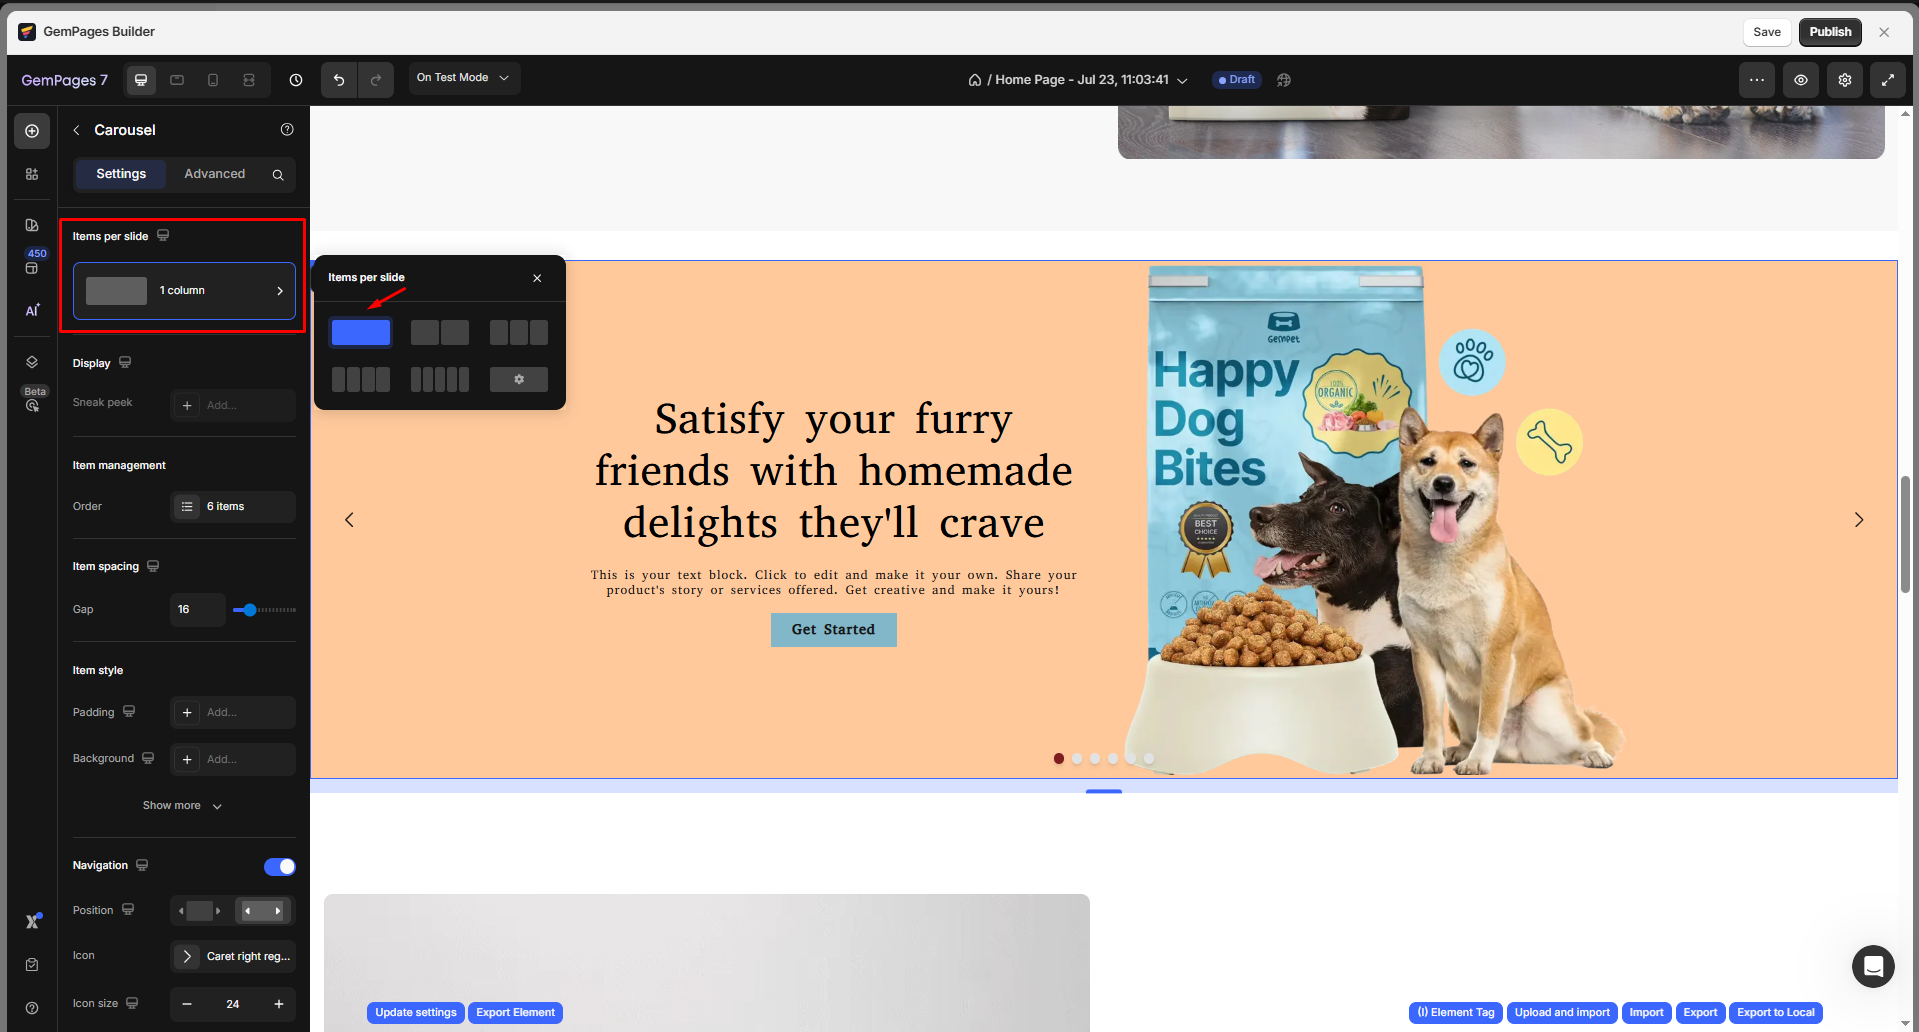Open the chat support bubble
Image resolution: width=1919 pixels, height=1032 pixels.
pos(1872,966)
